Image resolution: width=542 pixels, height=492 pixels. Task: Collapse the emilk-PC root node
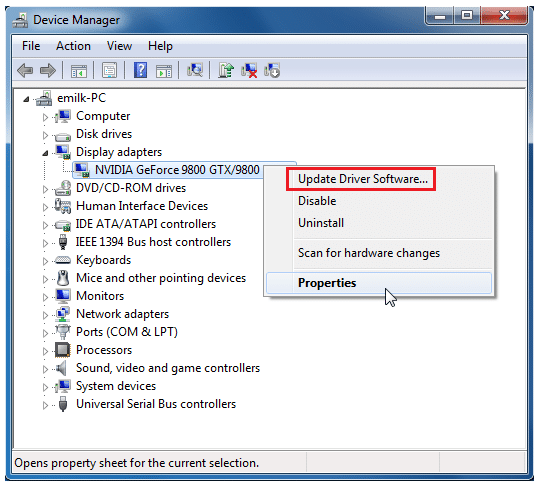click(26, 100)
